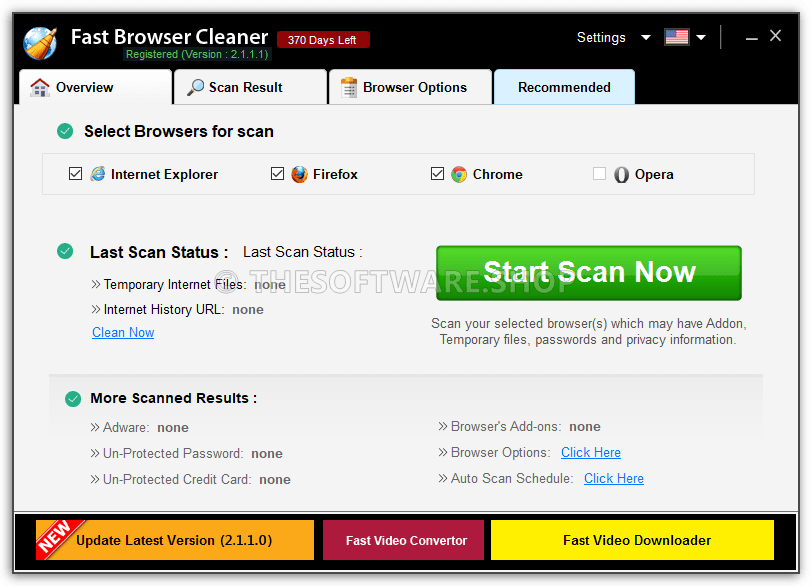
Task: Click the US flag language icon
Action: [x=677, y=37]
